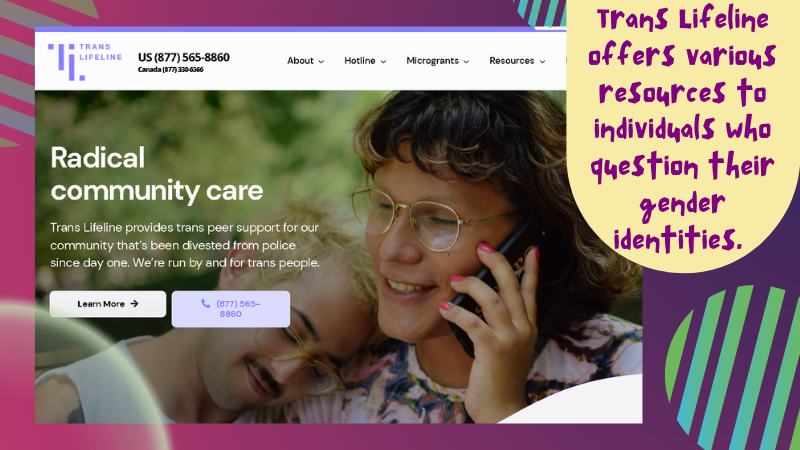
Task: Click the Canada (877) 330-6366 number
Action: (x=170, y=69)
